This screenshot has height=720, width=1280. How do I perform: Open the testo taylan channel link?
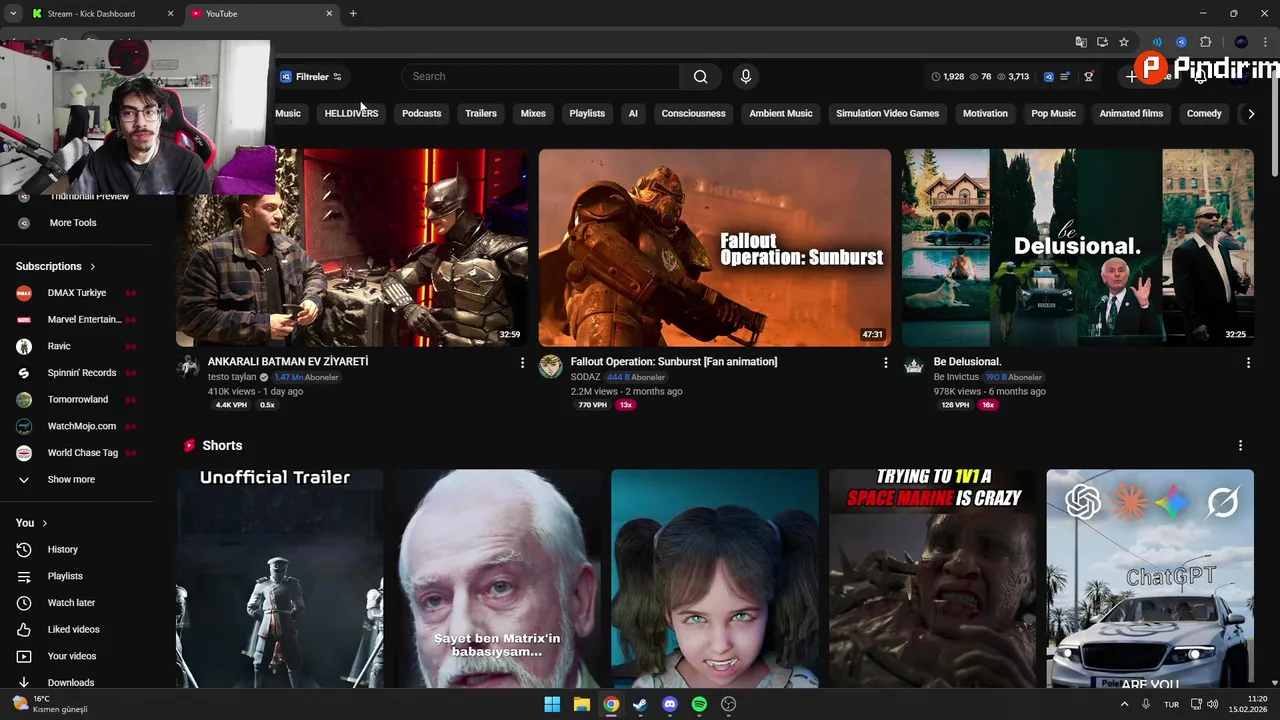[x=232, y=378]
